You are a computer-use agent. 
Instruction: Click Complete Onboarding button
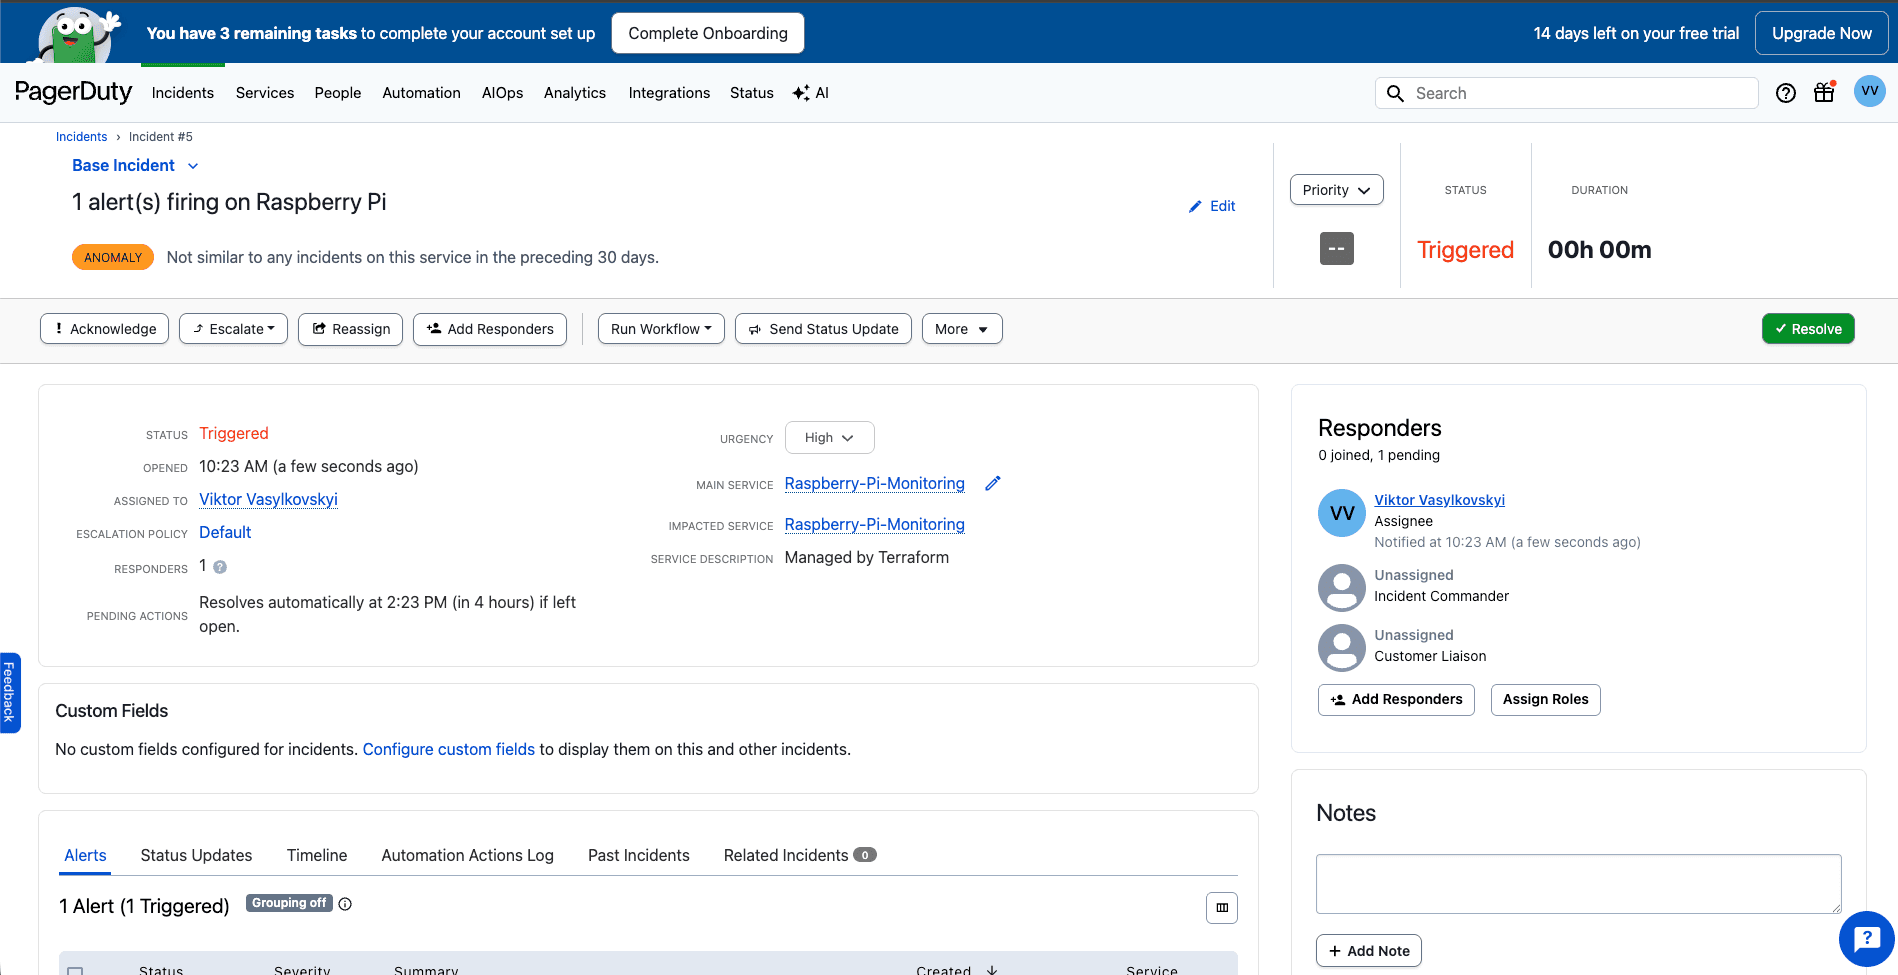[x=708, y=33]
